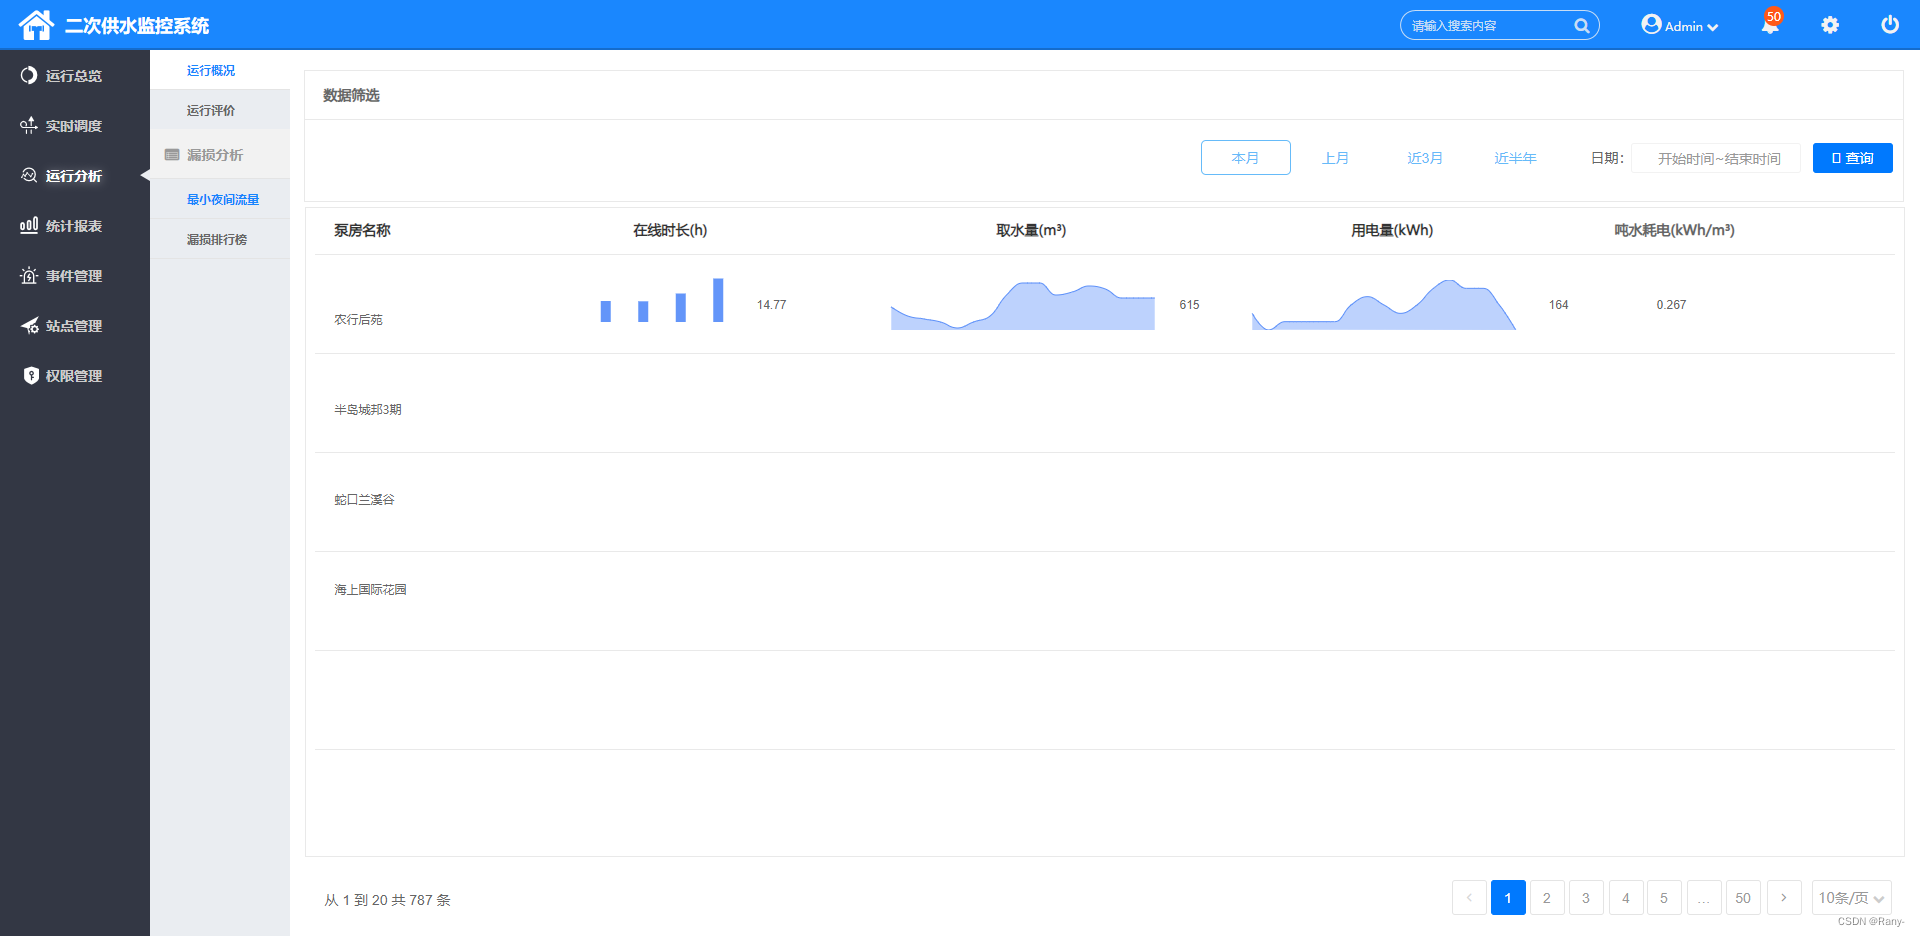
Task: Click 吨水耗电(kWh/m³) column header
Action: coord(1674,230)
